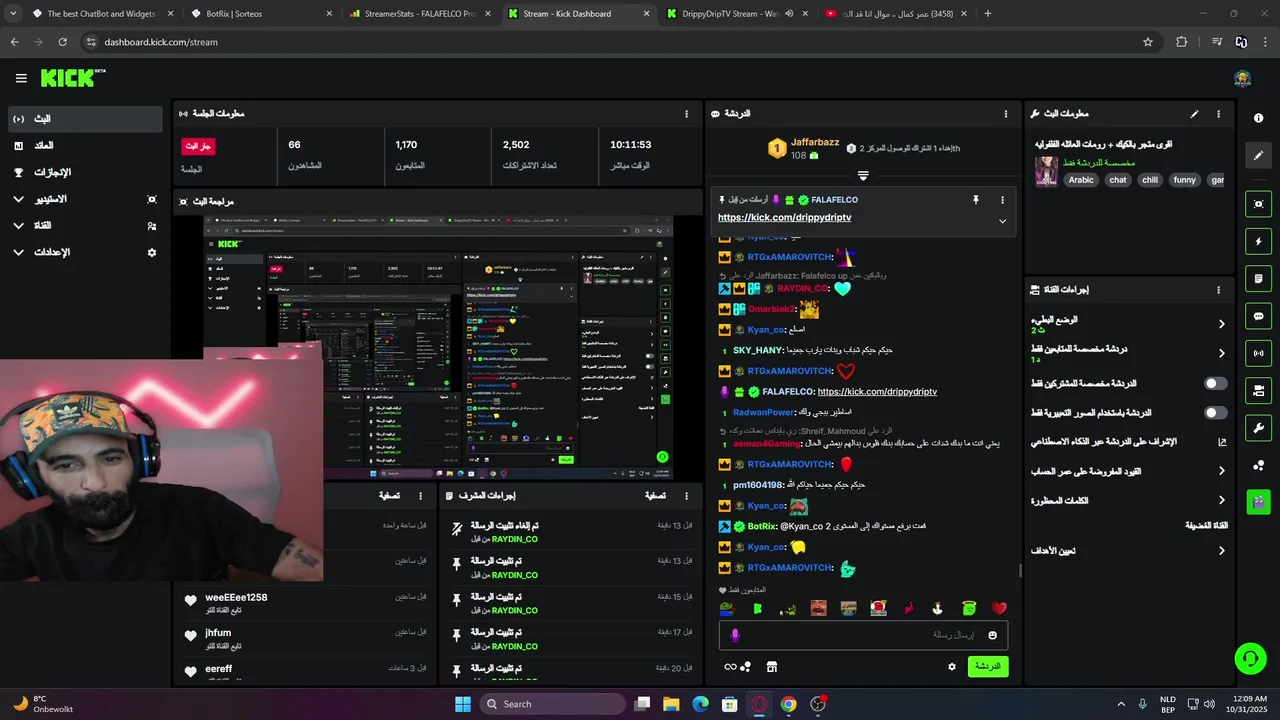Select the capture-frame icon in the right rail
The image size is (1280, 720).
click(1258, 204)
